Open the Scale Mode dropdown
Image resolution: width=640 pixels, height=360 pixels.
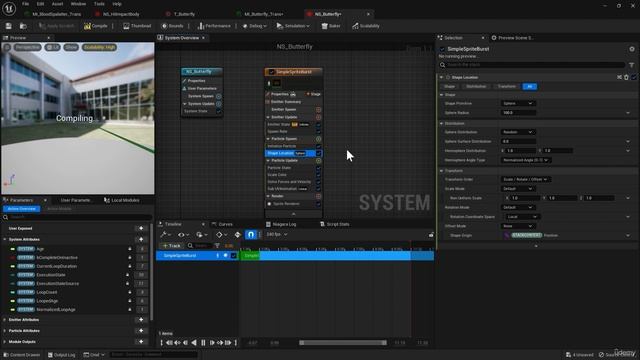[518, 189]
